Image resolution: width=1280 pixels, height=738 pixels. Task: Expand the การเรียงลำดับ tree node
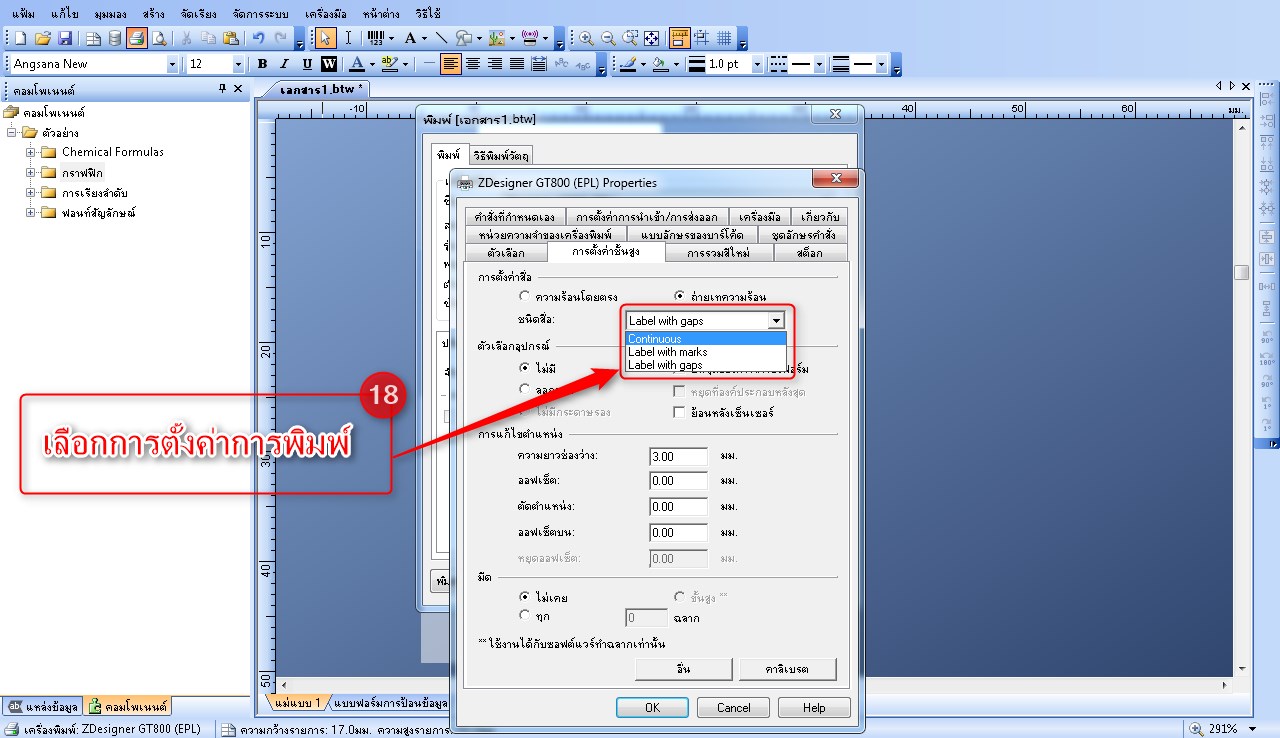pyautogui.click(x=31, y=192)
